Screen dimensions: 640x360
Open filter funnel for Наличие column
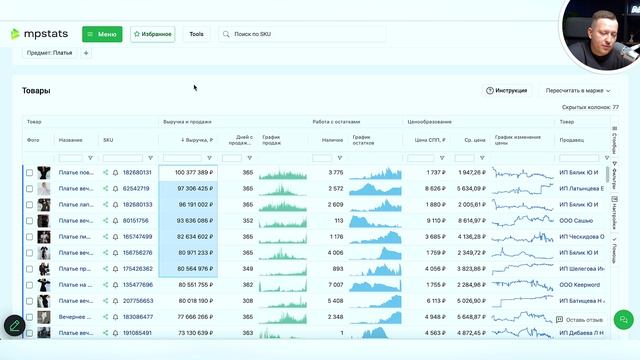(x=340, y=158)
